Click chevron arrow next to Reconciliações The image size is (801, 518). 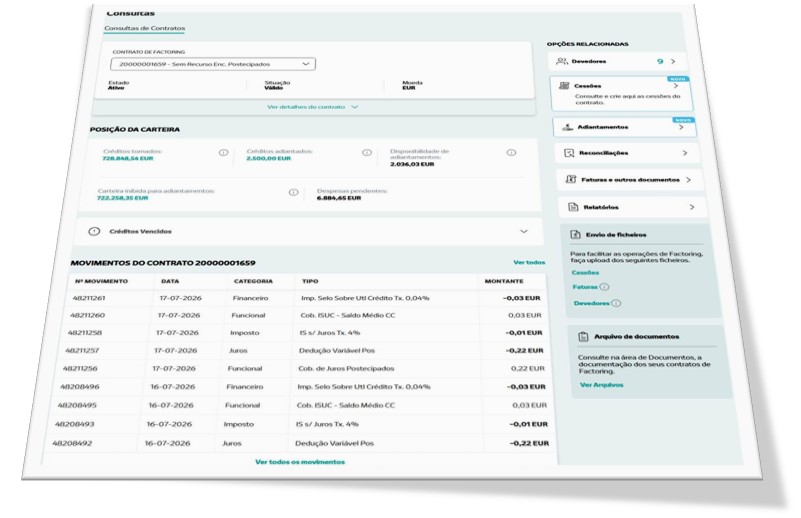685,153
